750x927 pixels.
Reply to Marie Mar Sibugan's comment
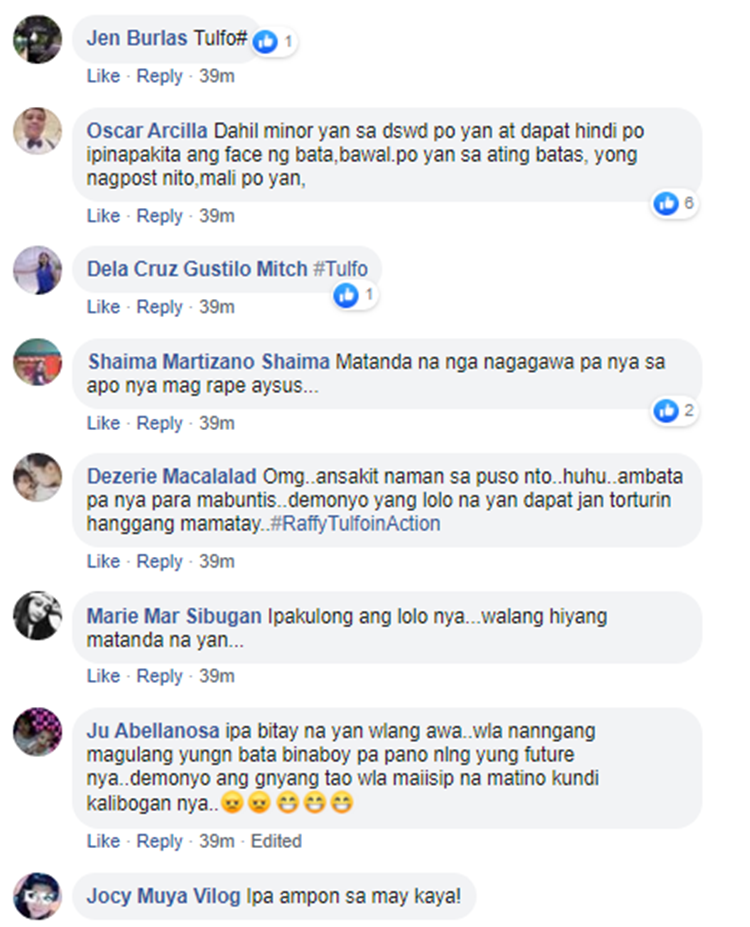[x=159, y=676]
